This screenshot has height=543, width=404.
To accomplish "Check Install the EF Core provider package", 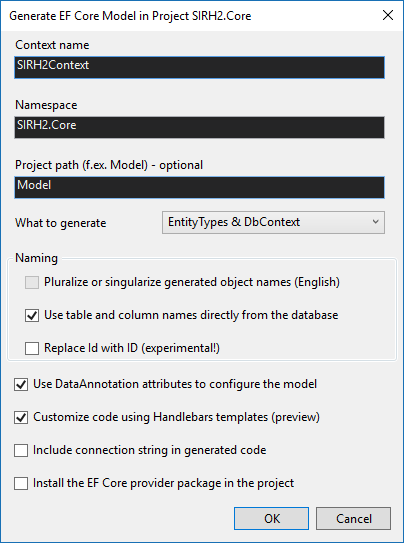I will coord(21,483).
